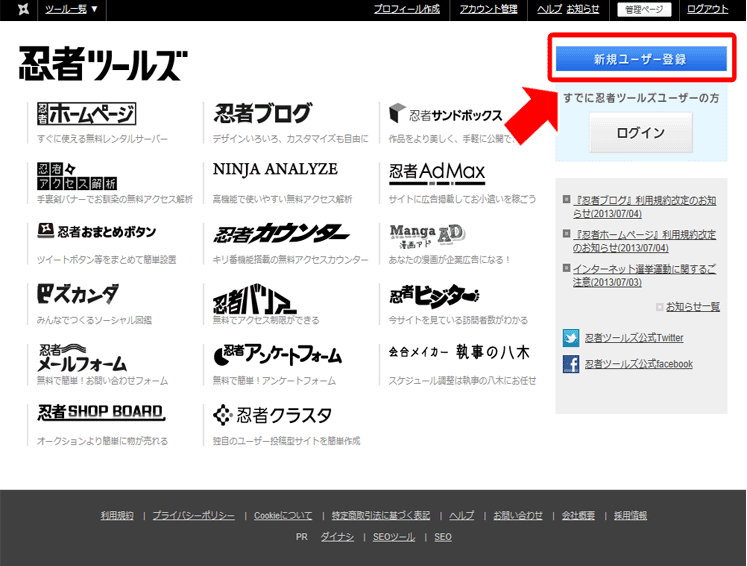Open お問い合わせ in the footer
747x566 pixels.
pyautogui.click(x=518, y=515)
